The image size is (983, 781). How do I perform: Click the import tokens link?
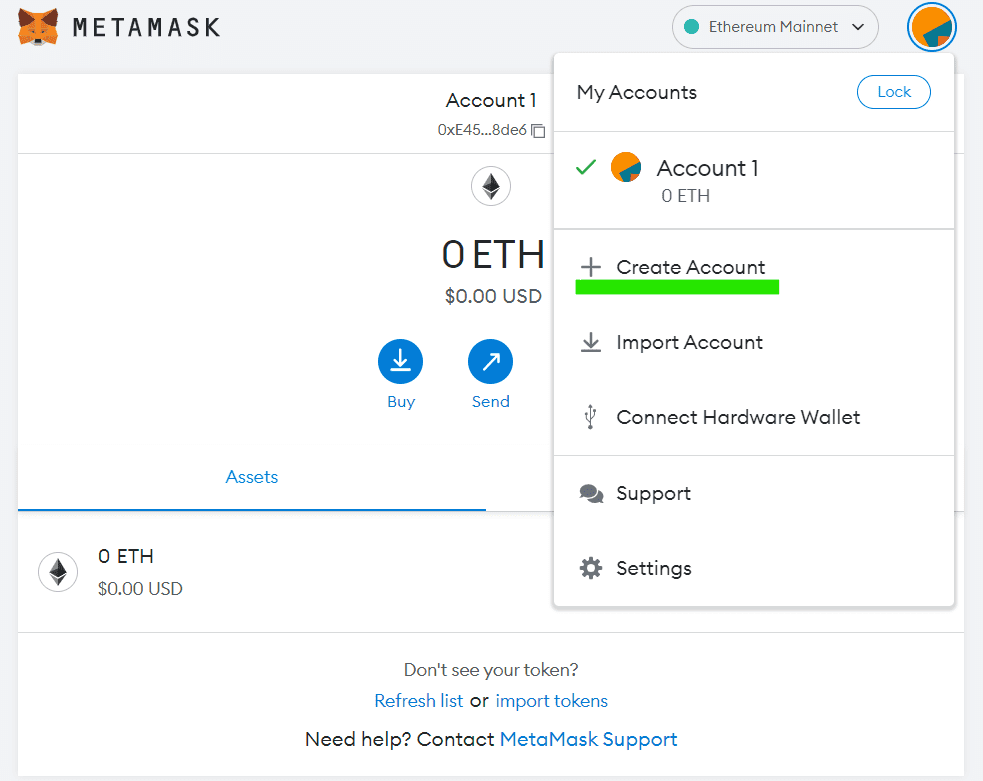[x=552, y=700]
